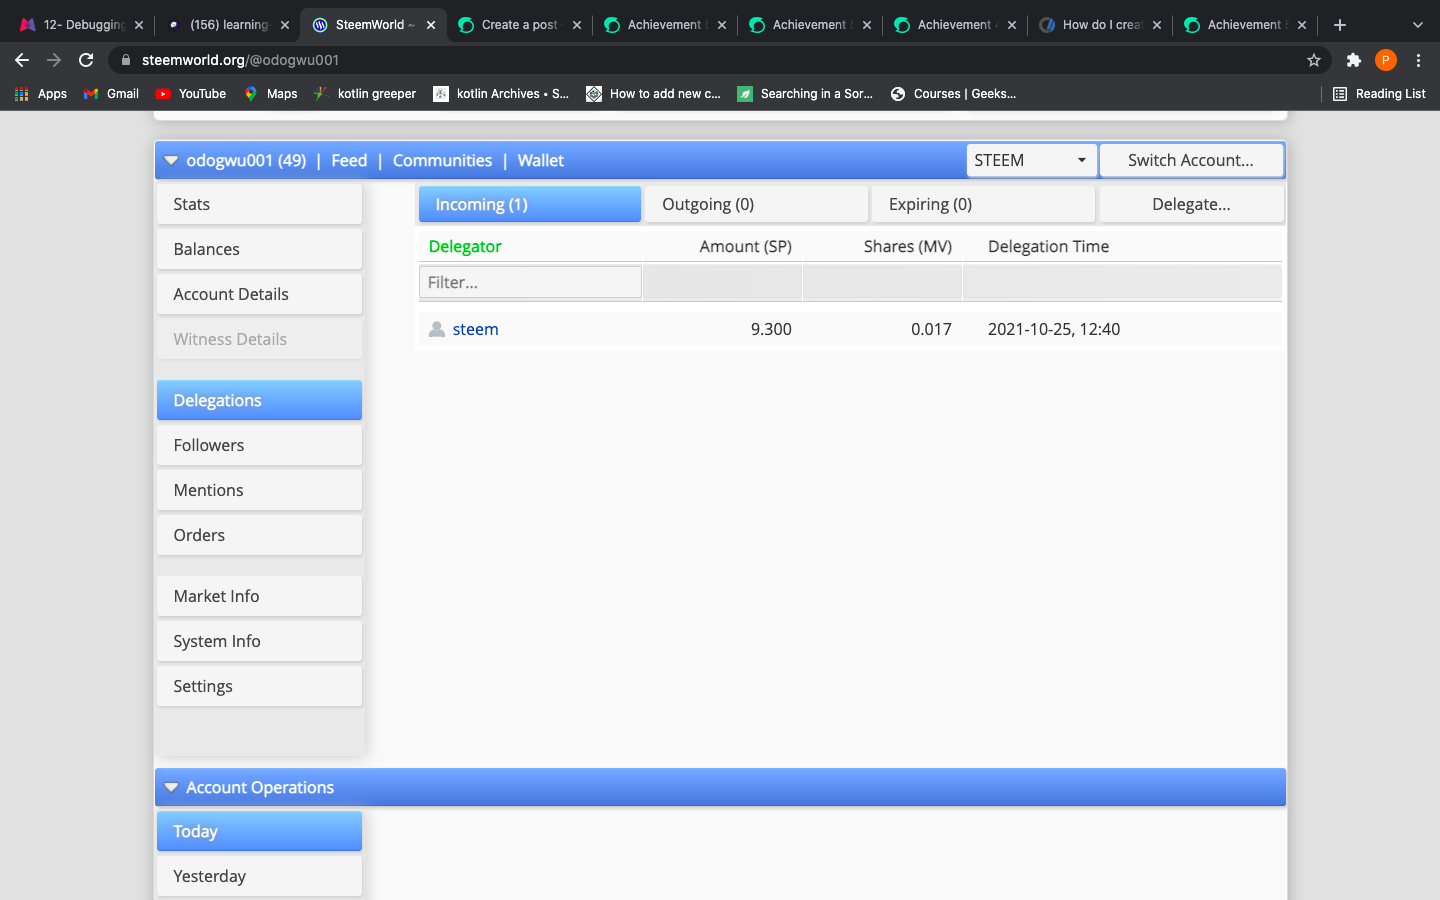Open the Chrome profile avatar
The image size is (1440, 900).
tap(1386, 60)
